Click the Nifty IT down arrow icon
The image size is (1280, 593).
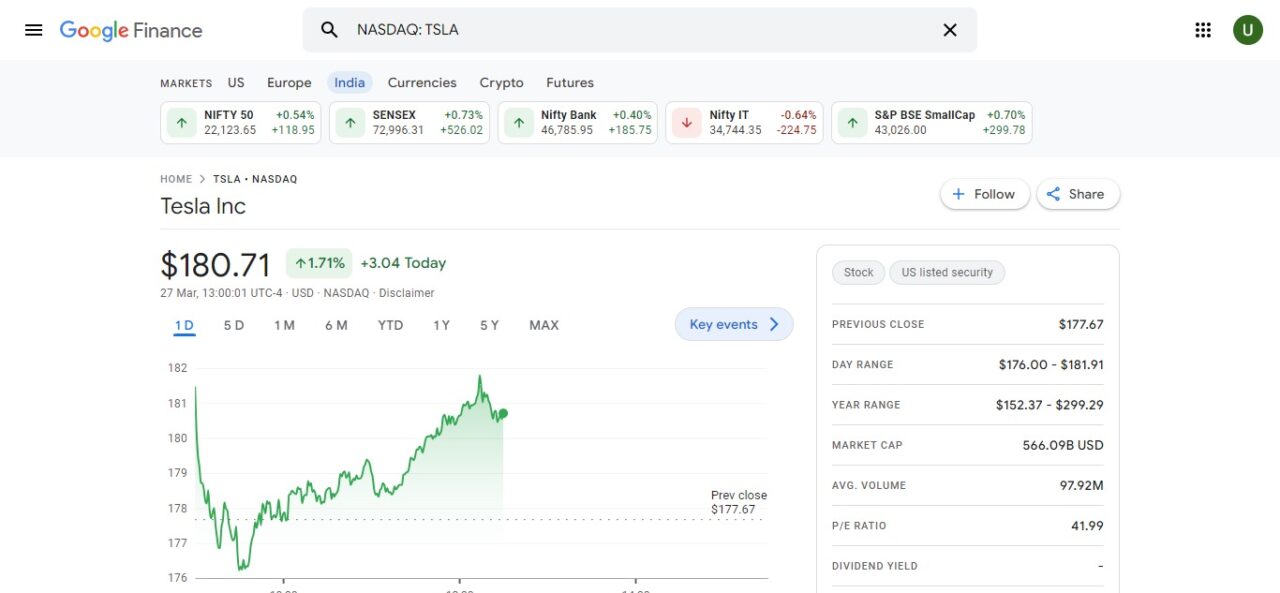tap(687, 123)
